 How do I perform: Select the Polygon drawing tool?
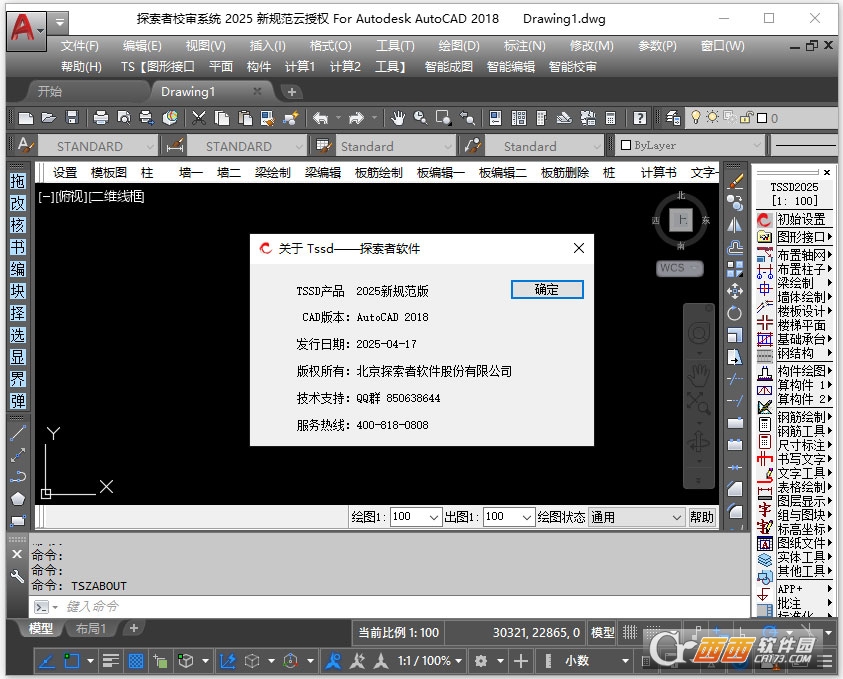[x=18, y=499]
